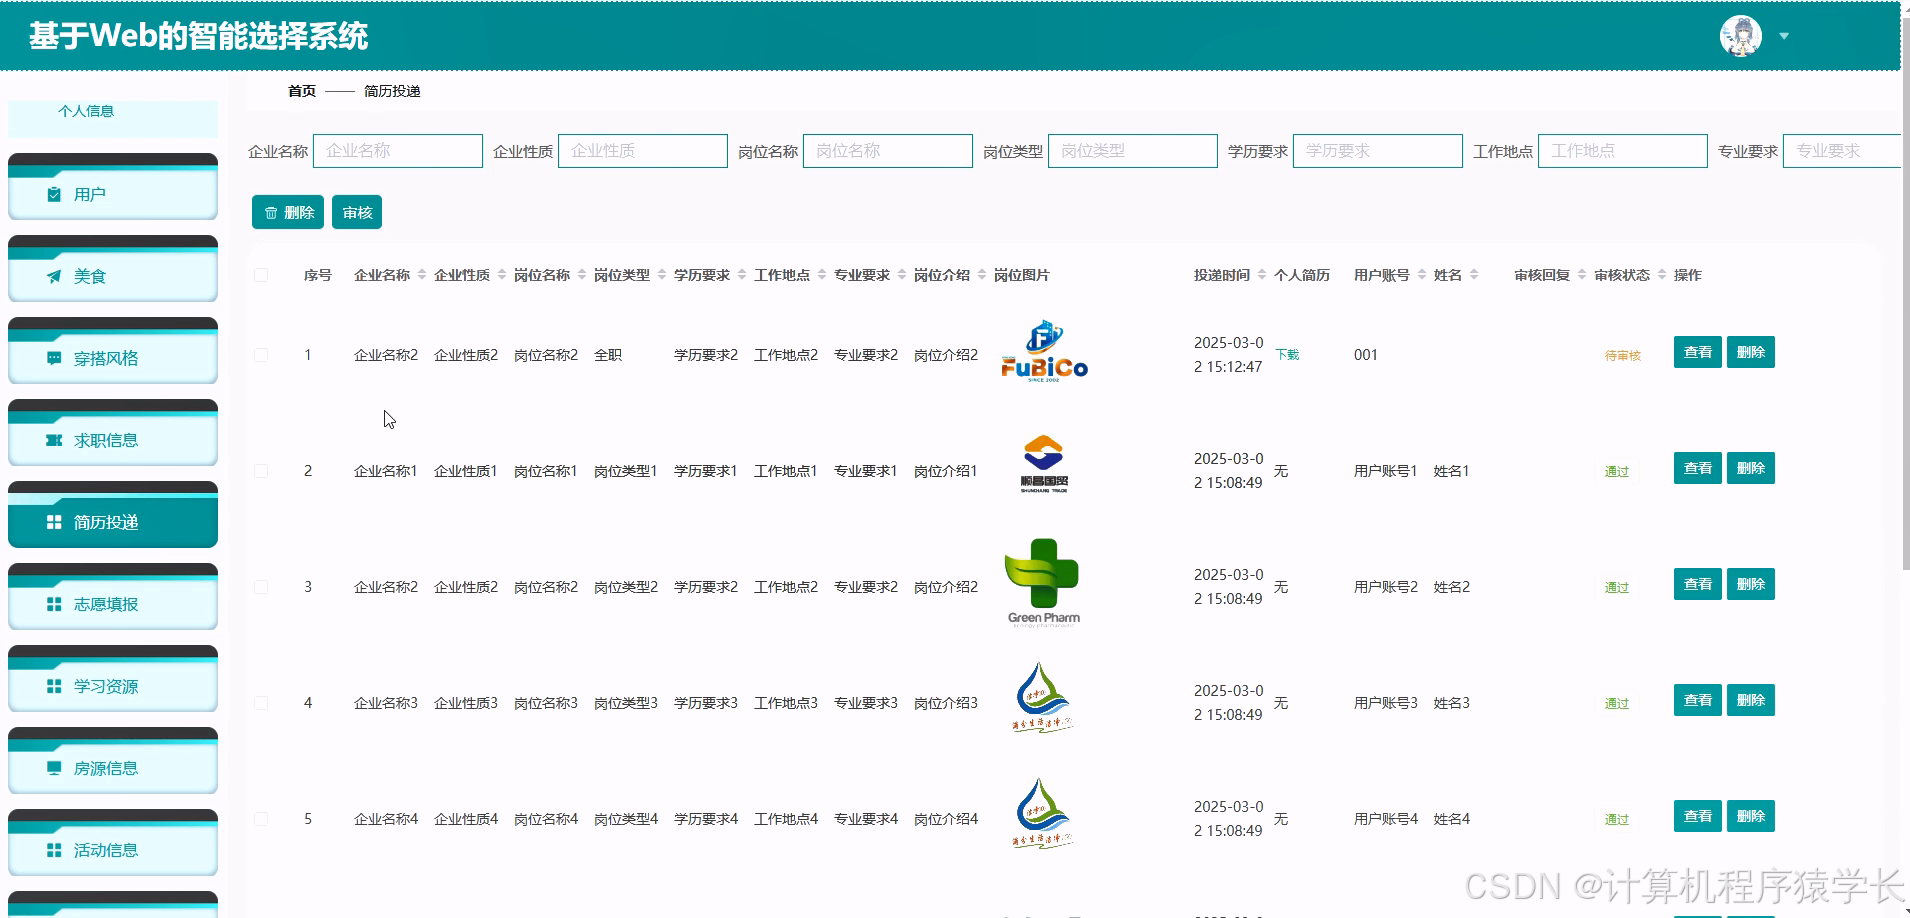This screenshot has height=918, width=1910.
Task: Check the checkbox for row 4
Action: pyautogui.click(x=261, y=703)
